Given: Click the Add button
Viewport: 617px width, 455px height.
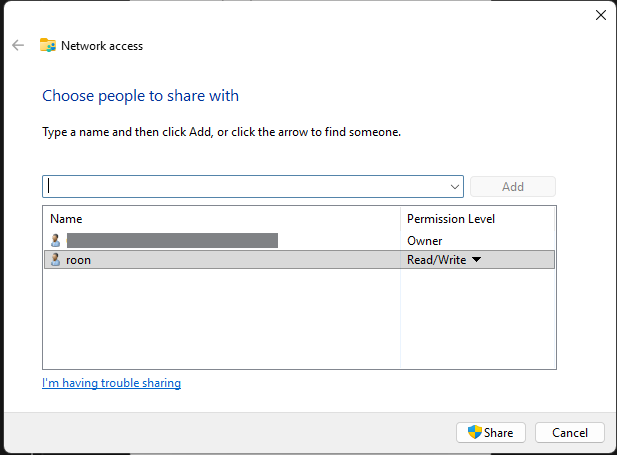Looking at the screenshot, I should pos(513,187).
